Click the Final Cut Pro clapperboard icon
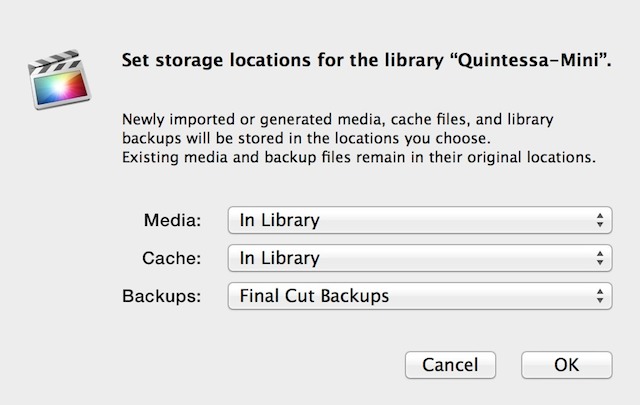The width and height of the screenshot is (640, 405). [x=59, y=80]
